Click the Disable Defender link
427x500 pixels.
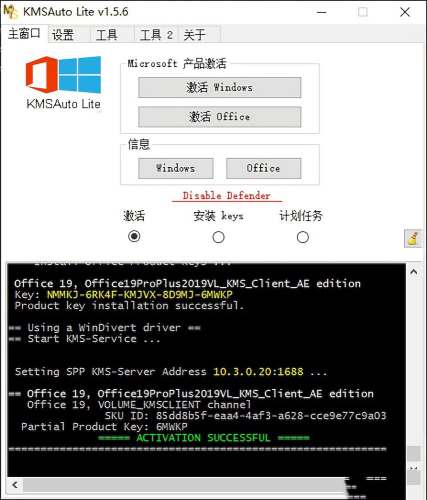(227, 196)
